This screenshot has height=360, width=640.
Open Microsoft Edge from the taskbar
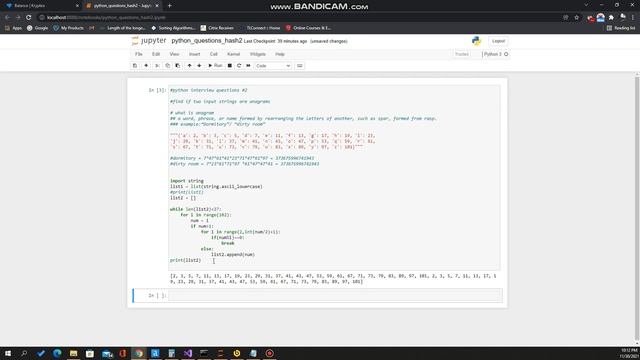[57, 353]
